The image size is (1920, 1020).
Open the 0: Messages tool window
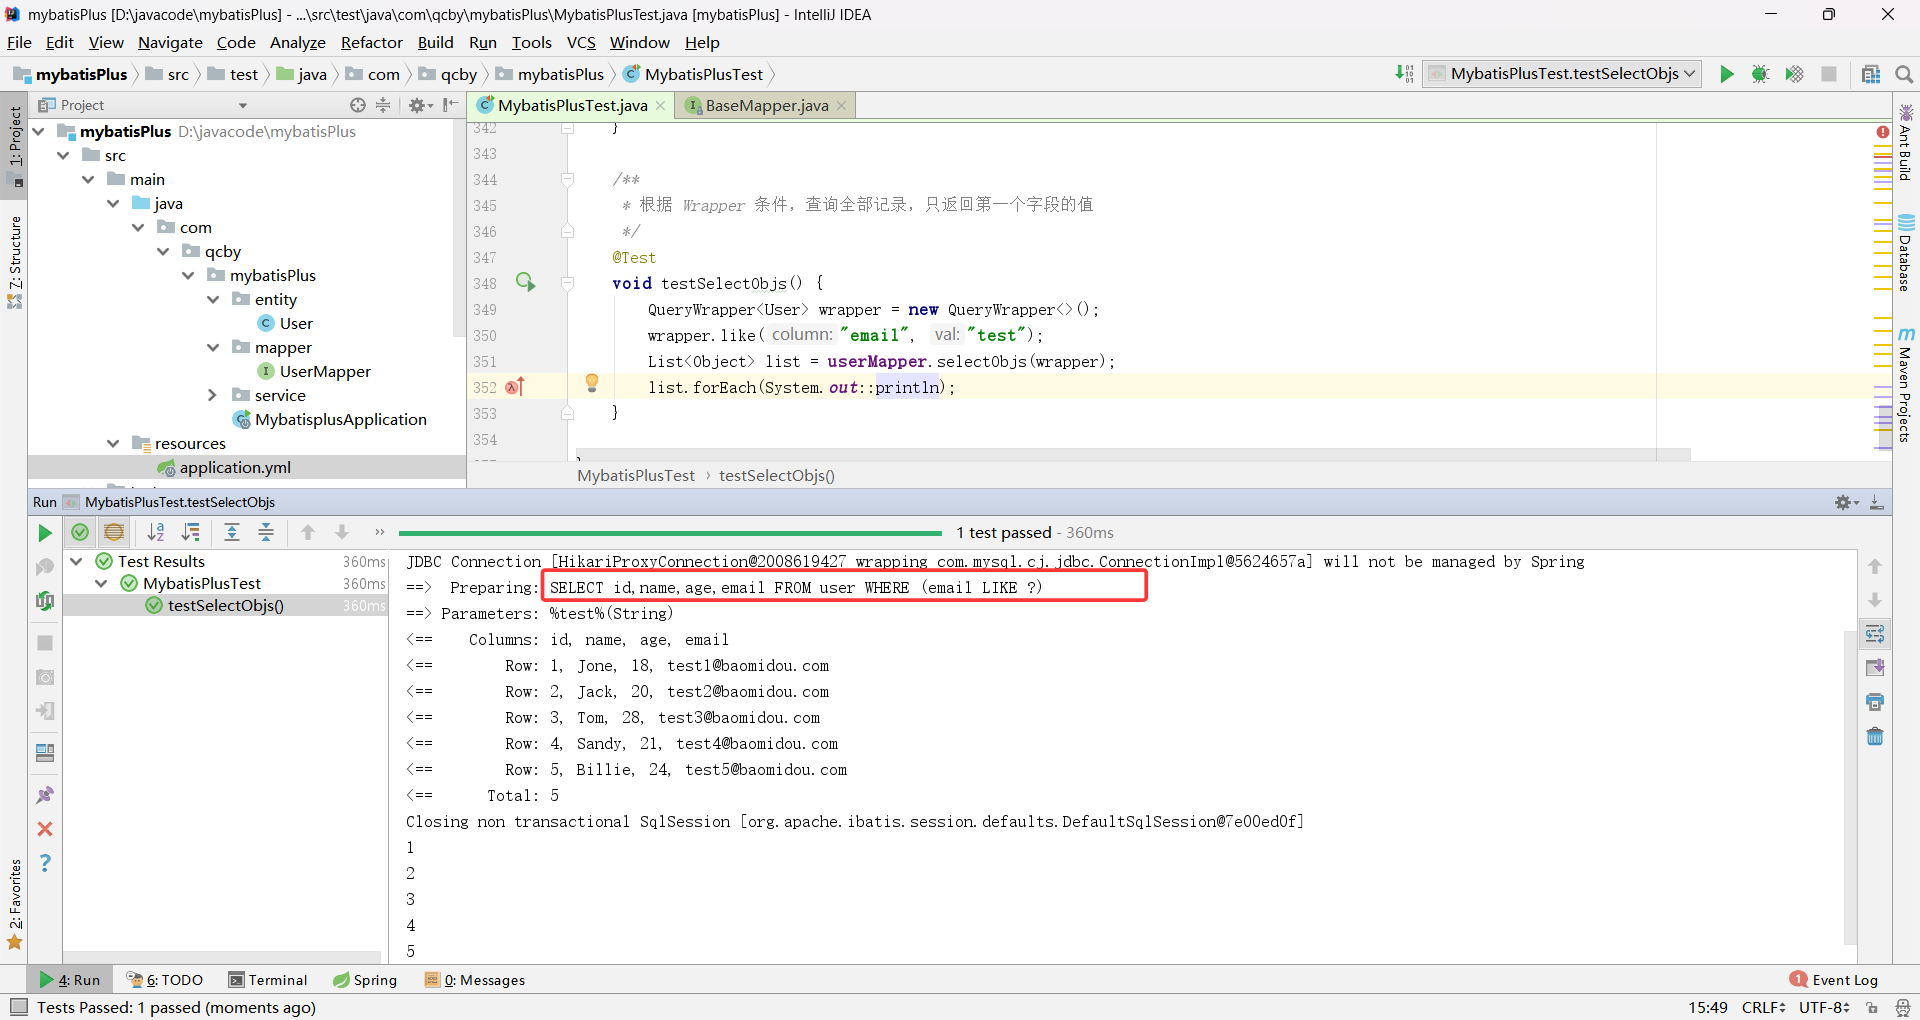coord(475,980)
